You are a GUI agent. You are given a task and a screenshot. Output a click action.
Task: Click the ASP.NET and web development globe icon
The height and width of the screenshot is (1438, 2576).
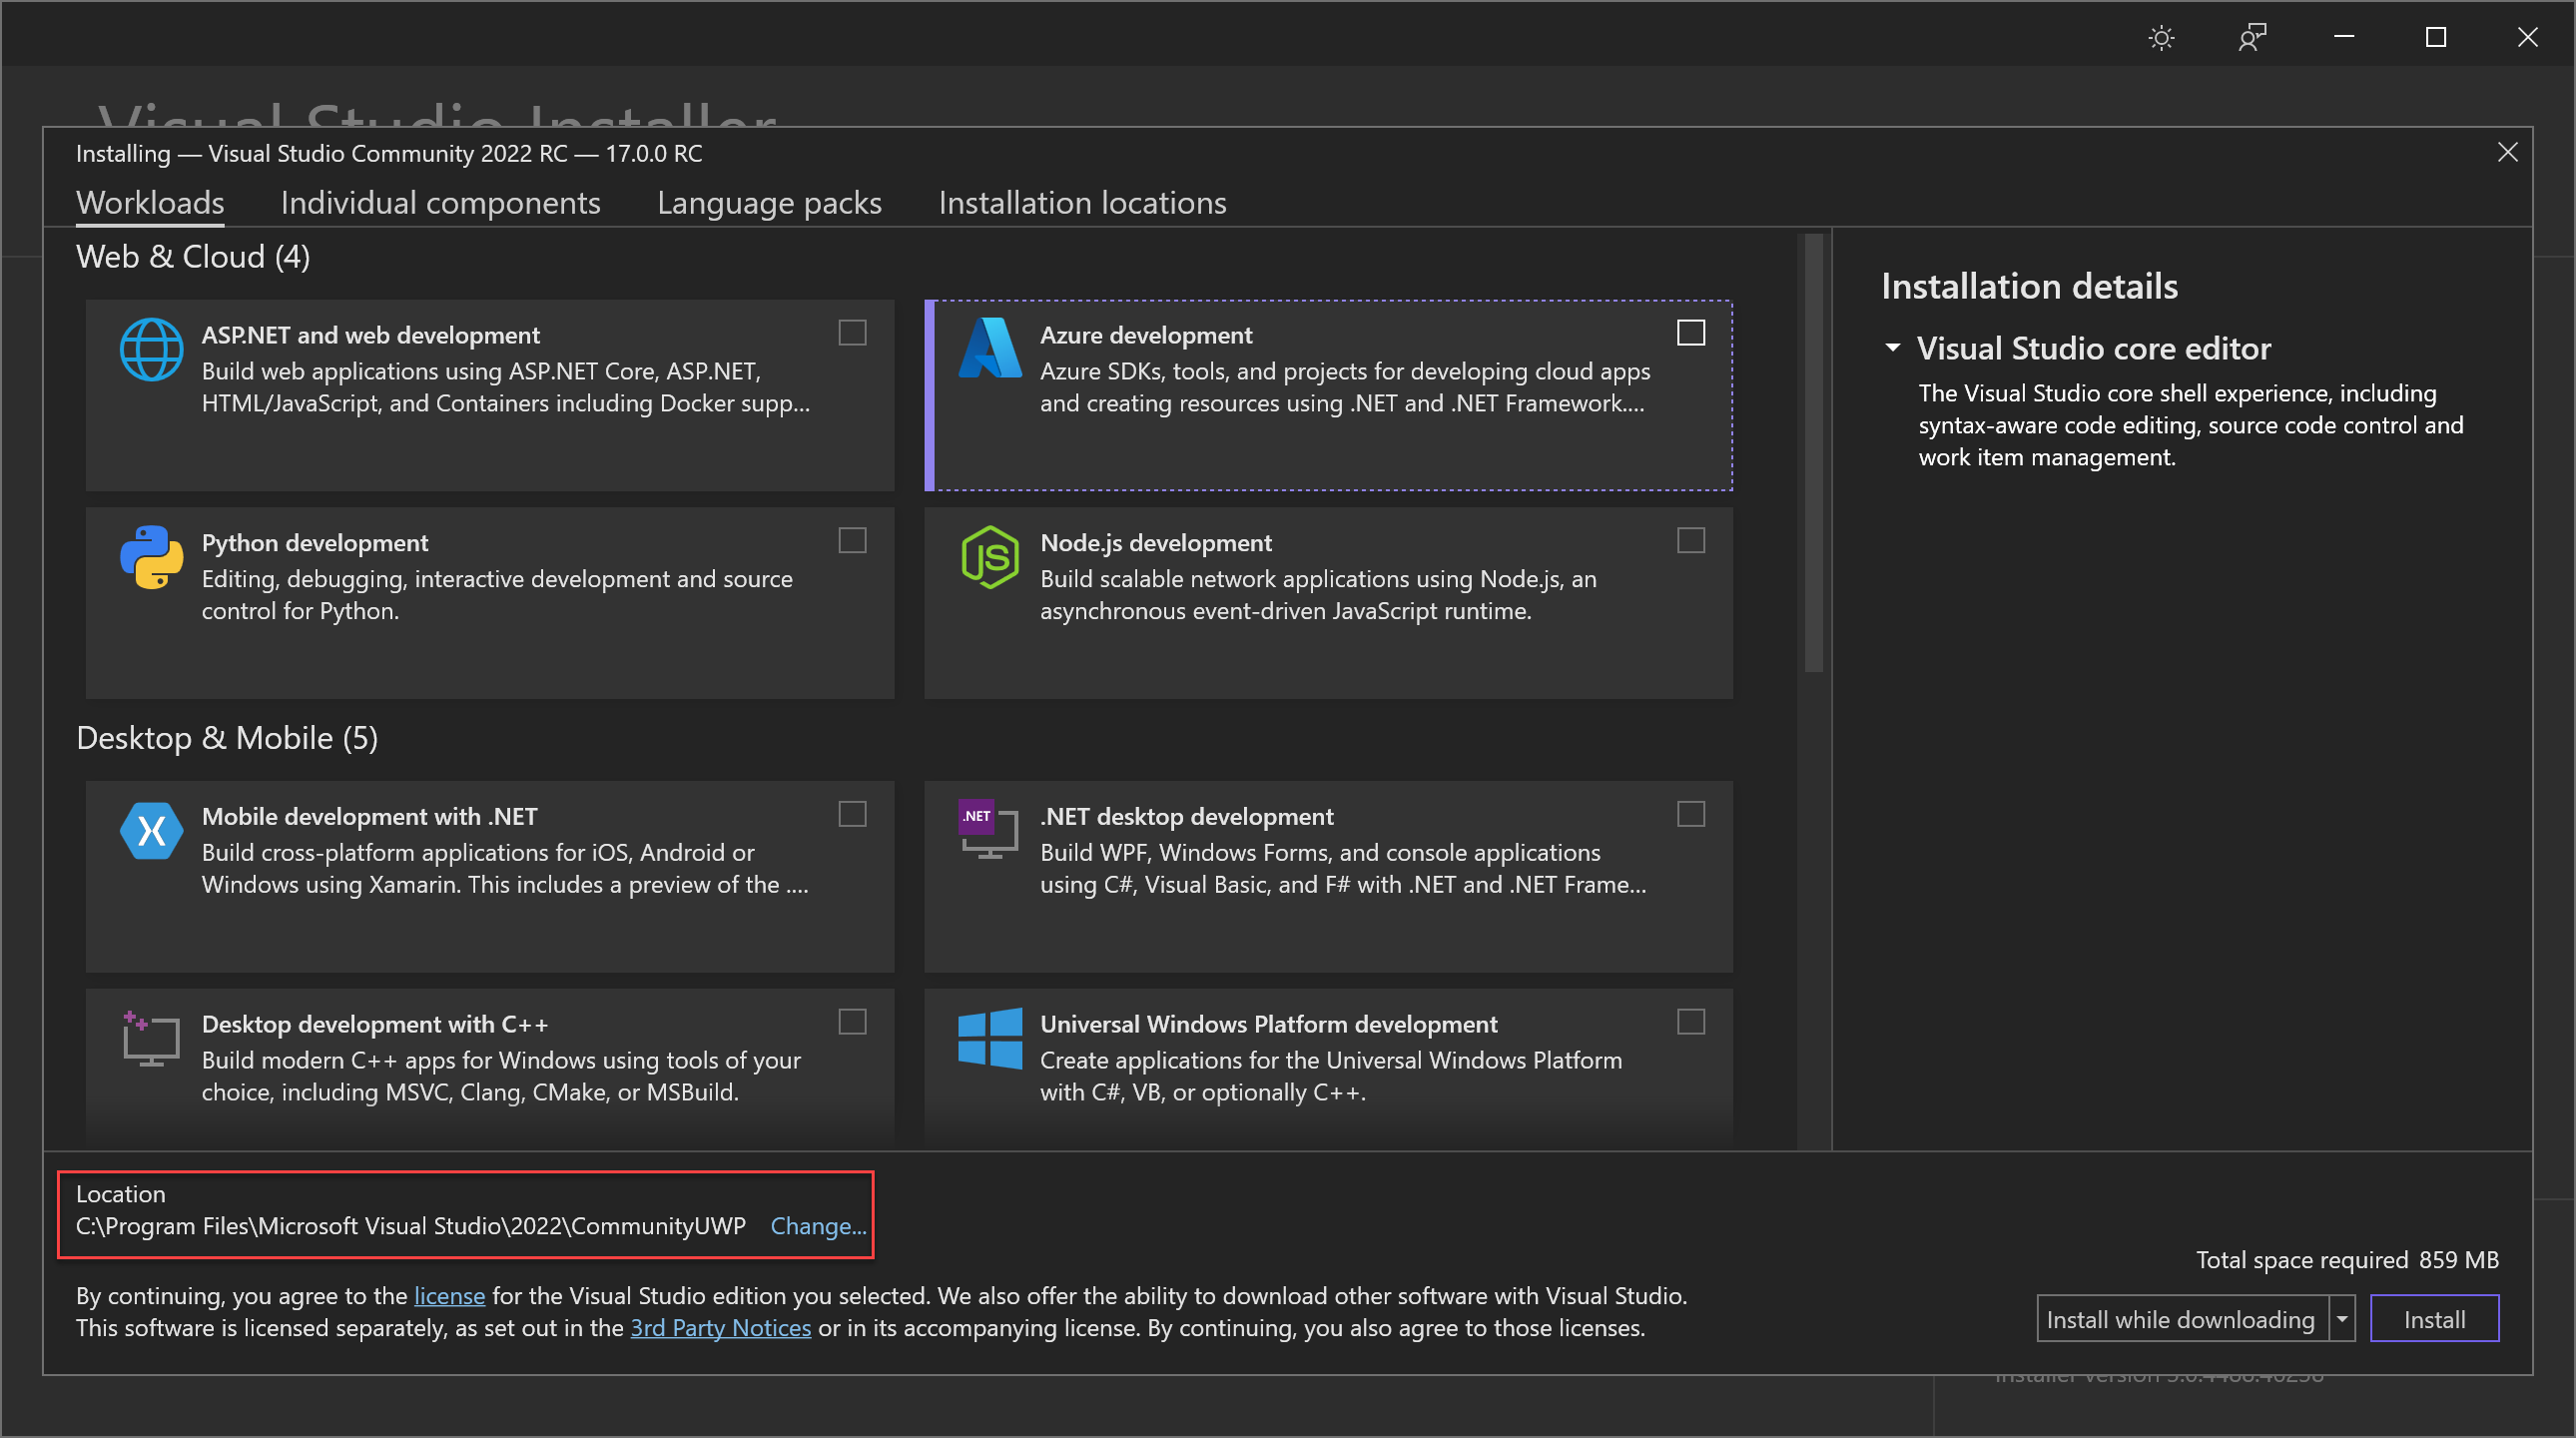tap(151, 349)
